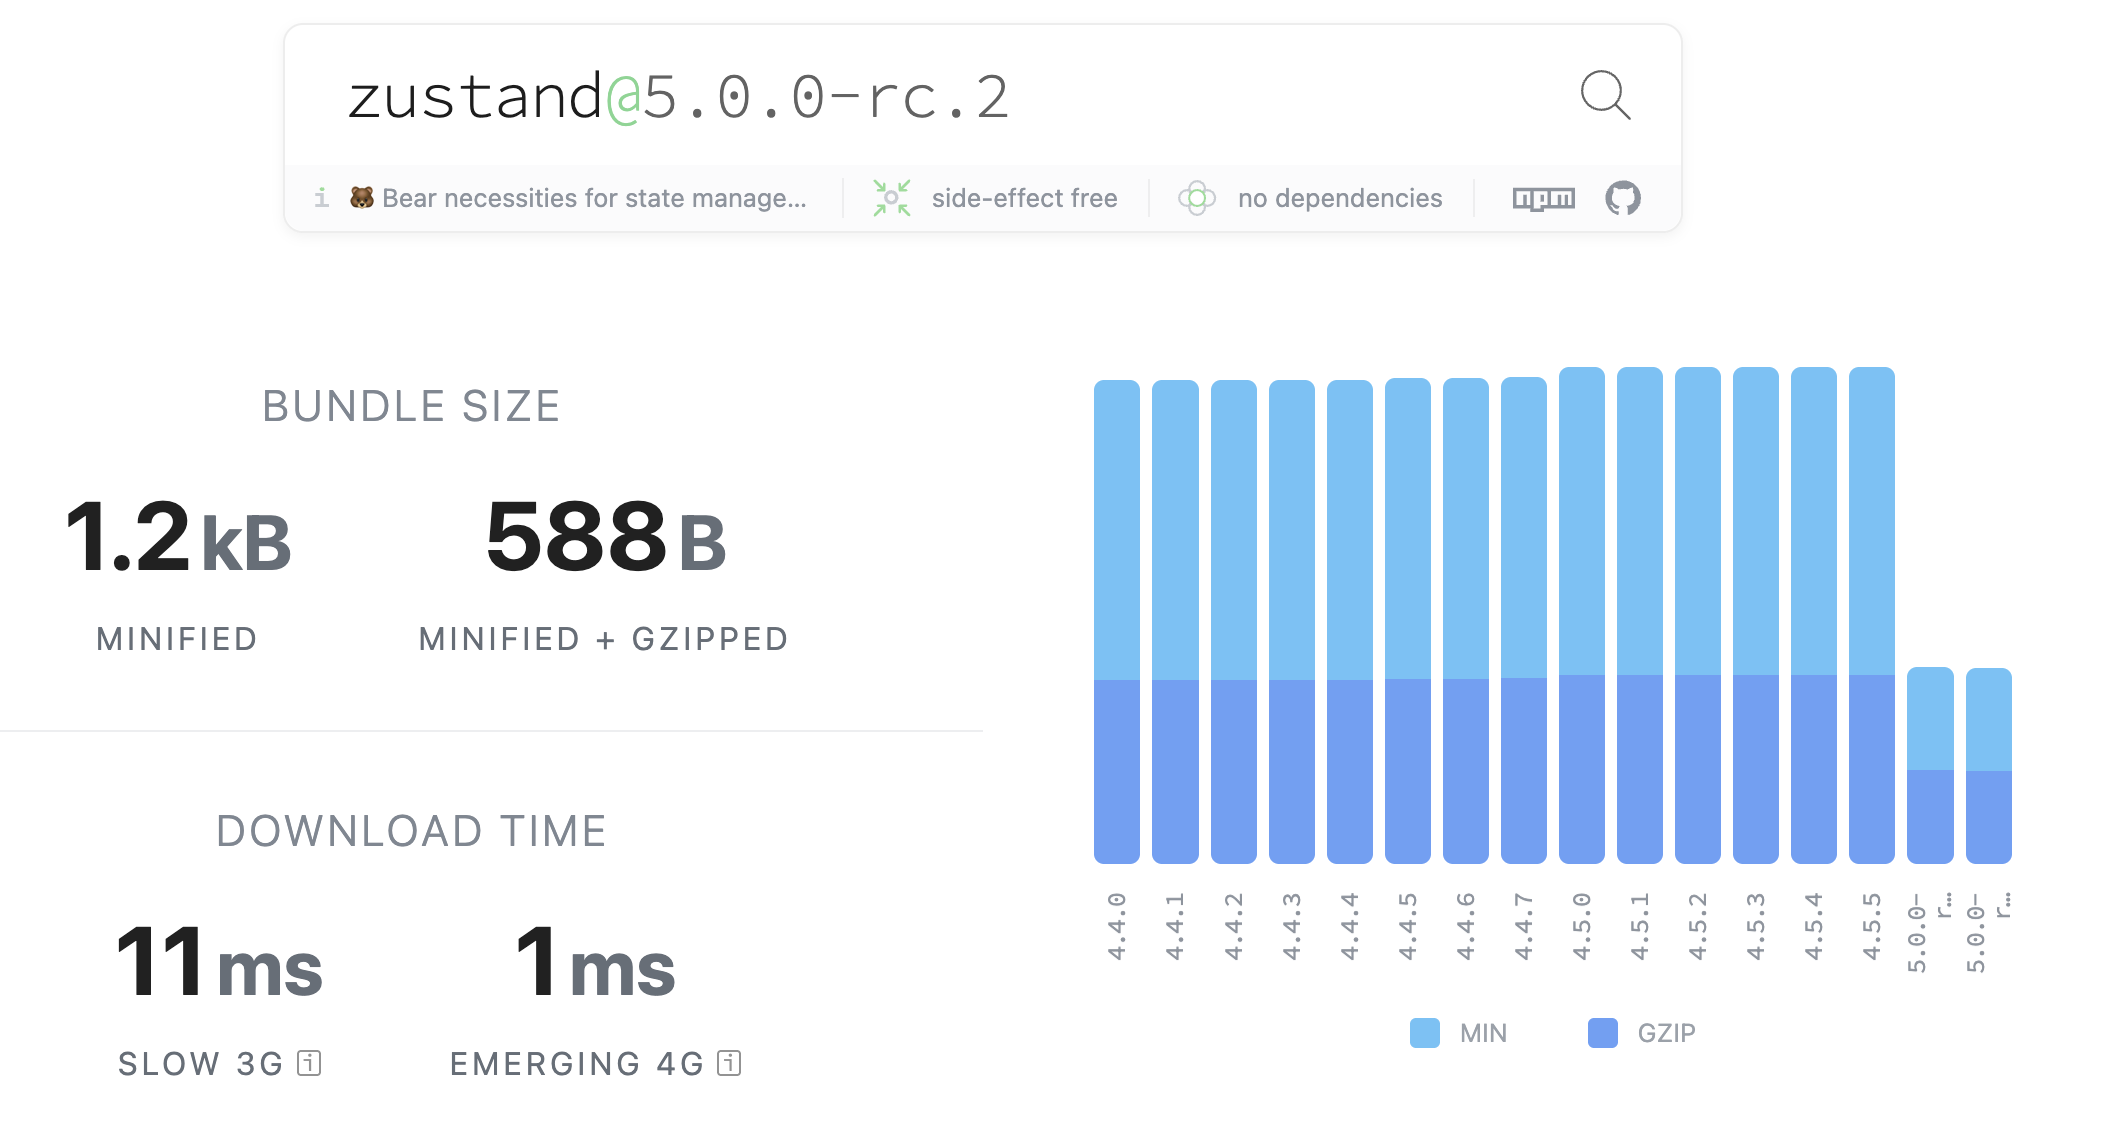Click the package info 'i' icon

[x=321, y=198]
